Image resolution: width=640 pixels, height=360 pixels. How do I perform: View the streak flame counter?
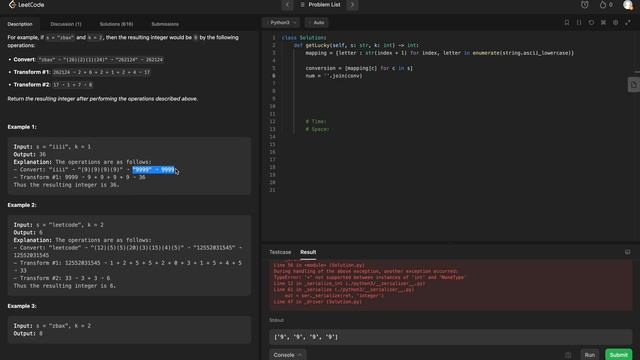(606, 5)
